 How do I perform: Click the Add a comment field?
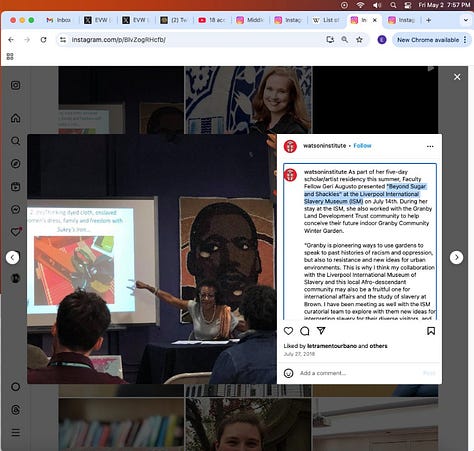tap(358, 373)
